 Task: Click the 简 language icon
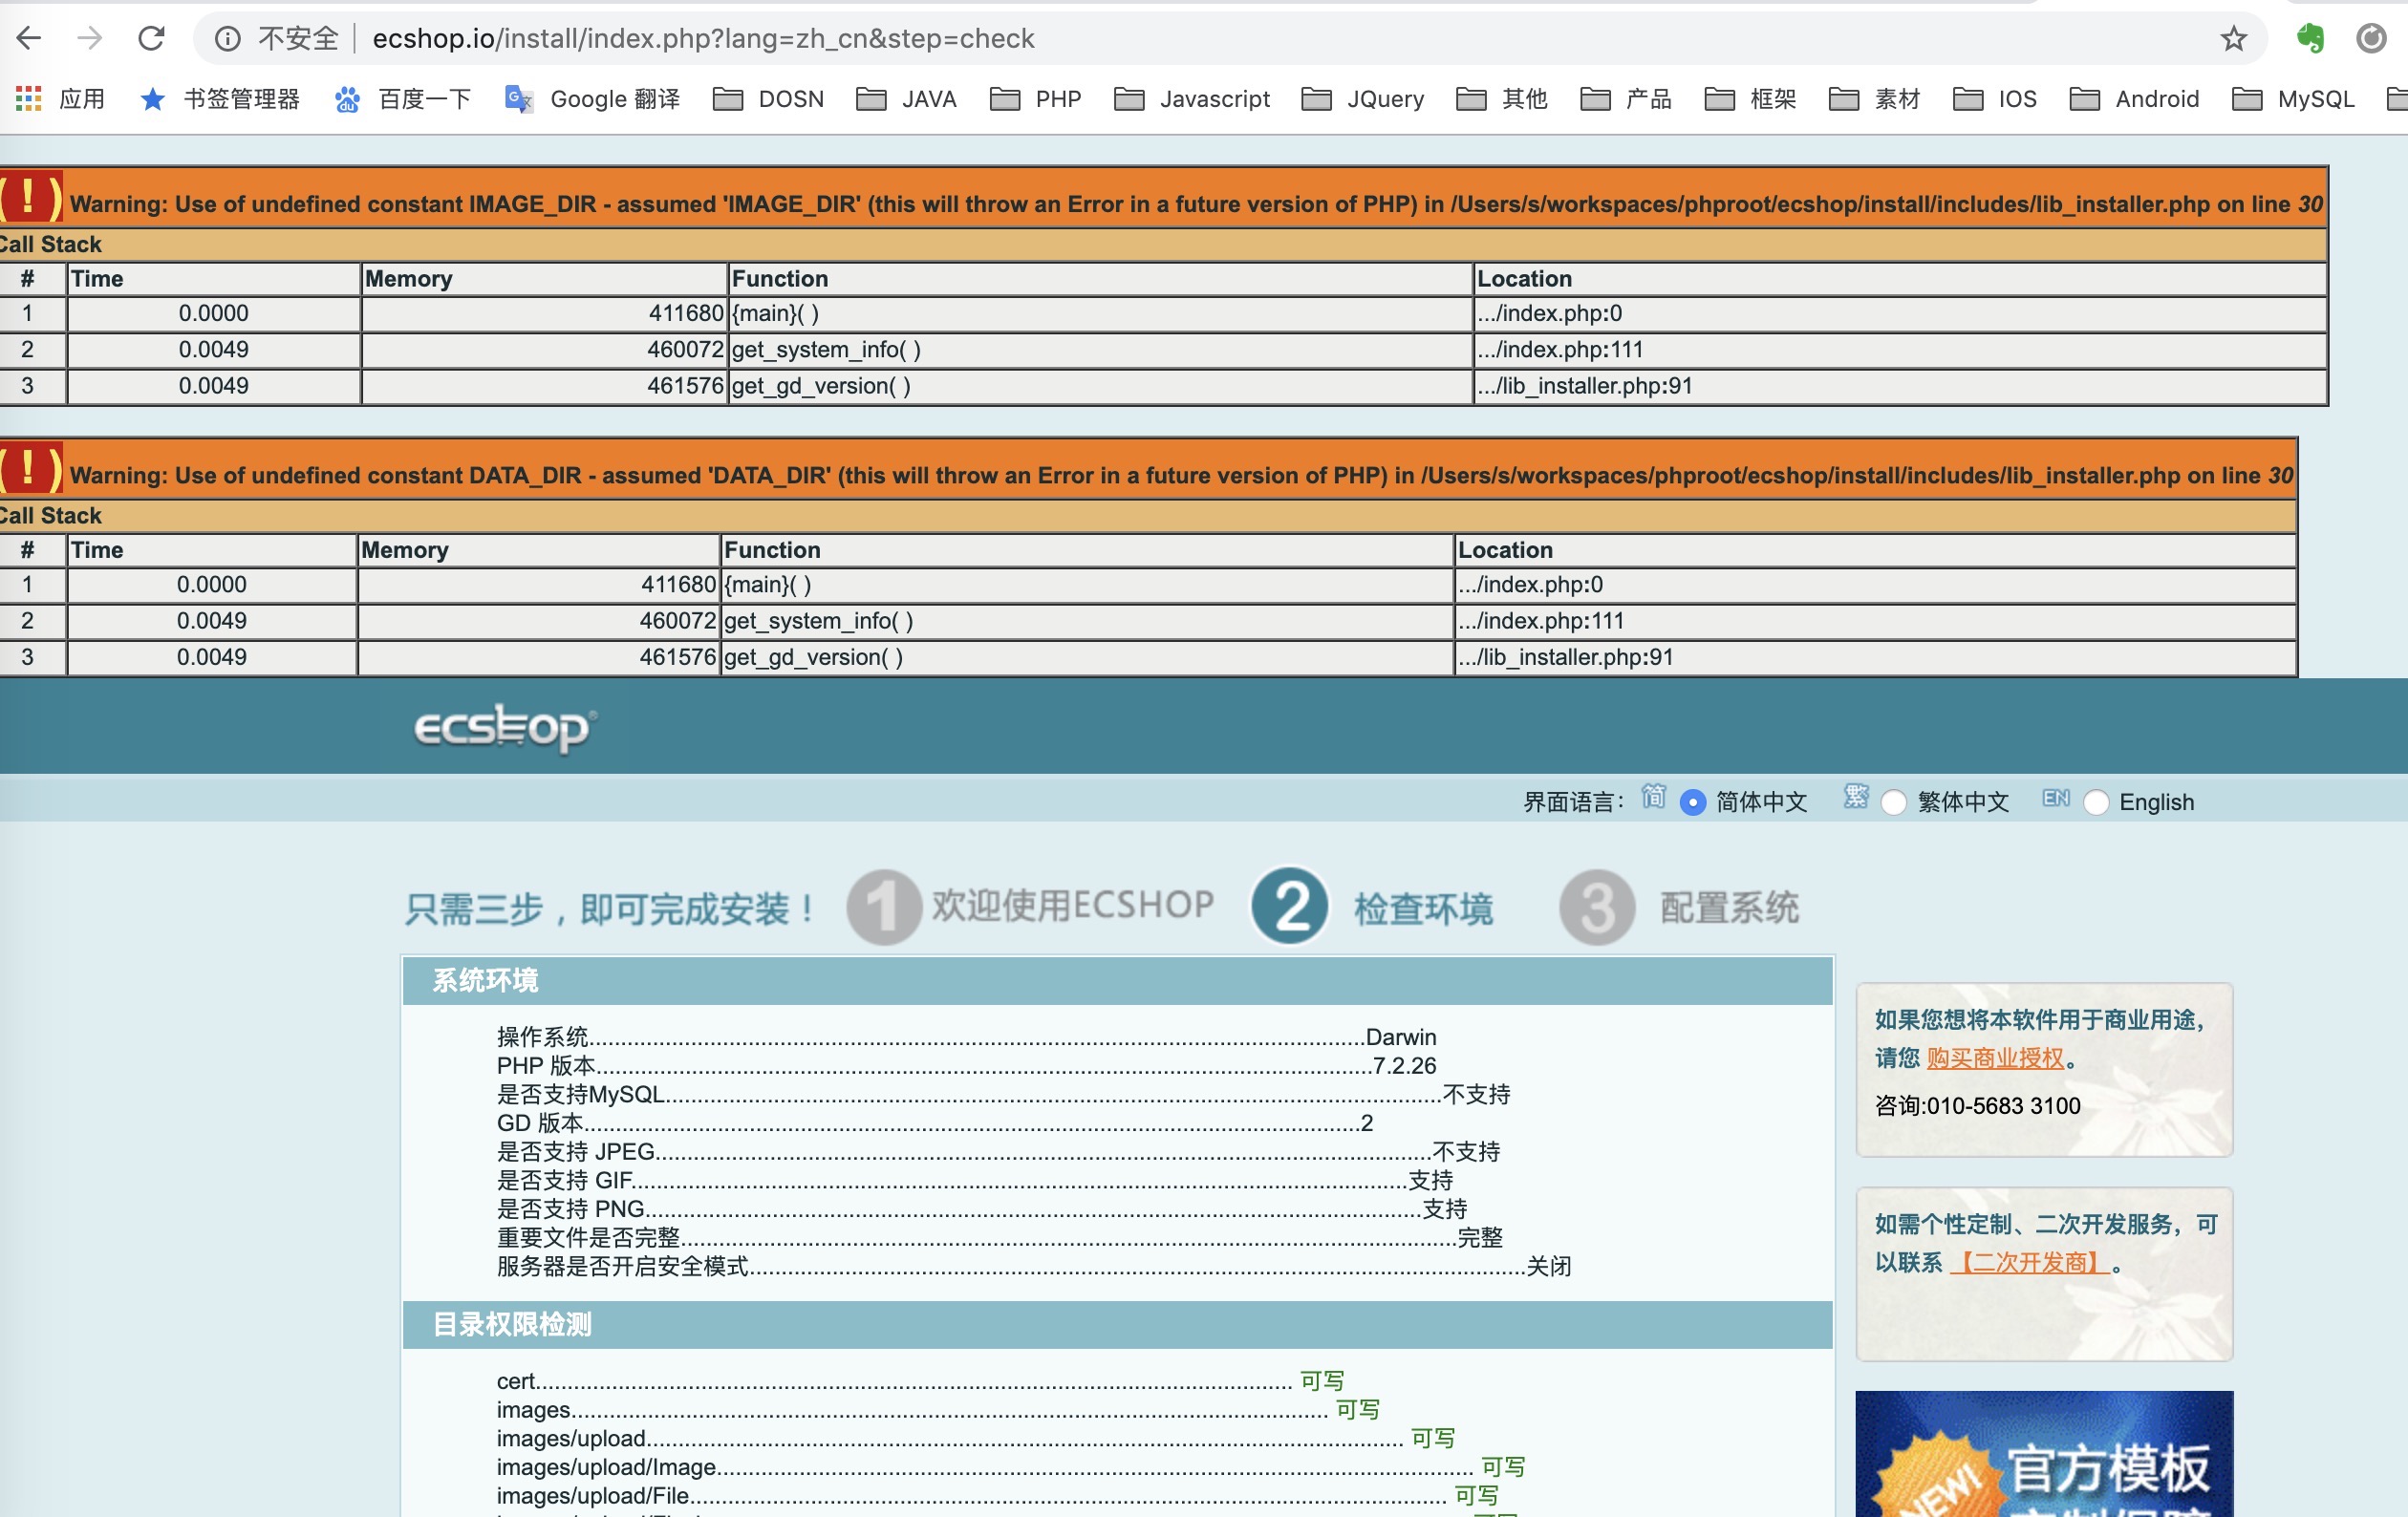1654,796
